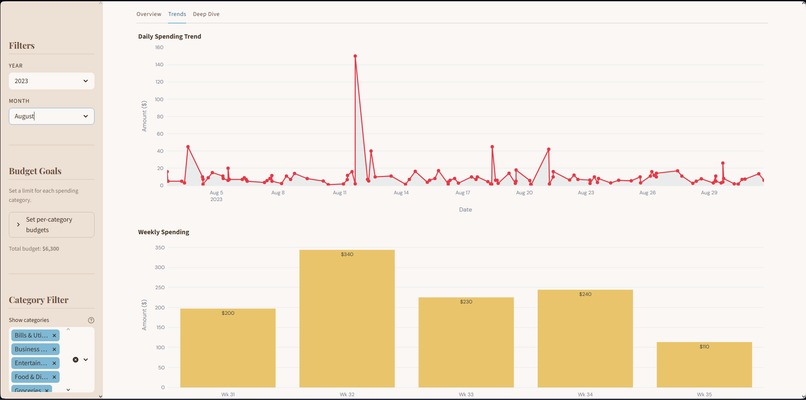Click the Aug 29 date axis label

pos(709,193)
